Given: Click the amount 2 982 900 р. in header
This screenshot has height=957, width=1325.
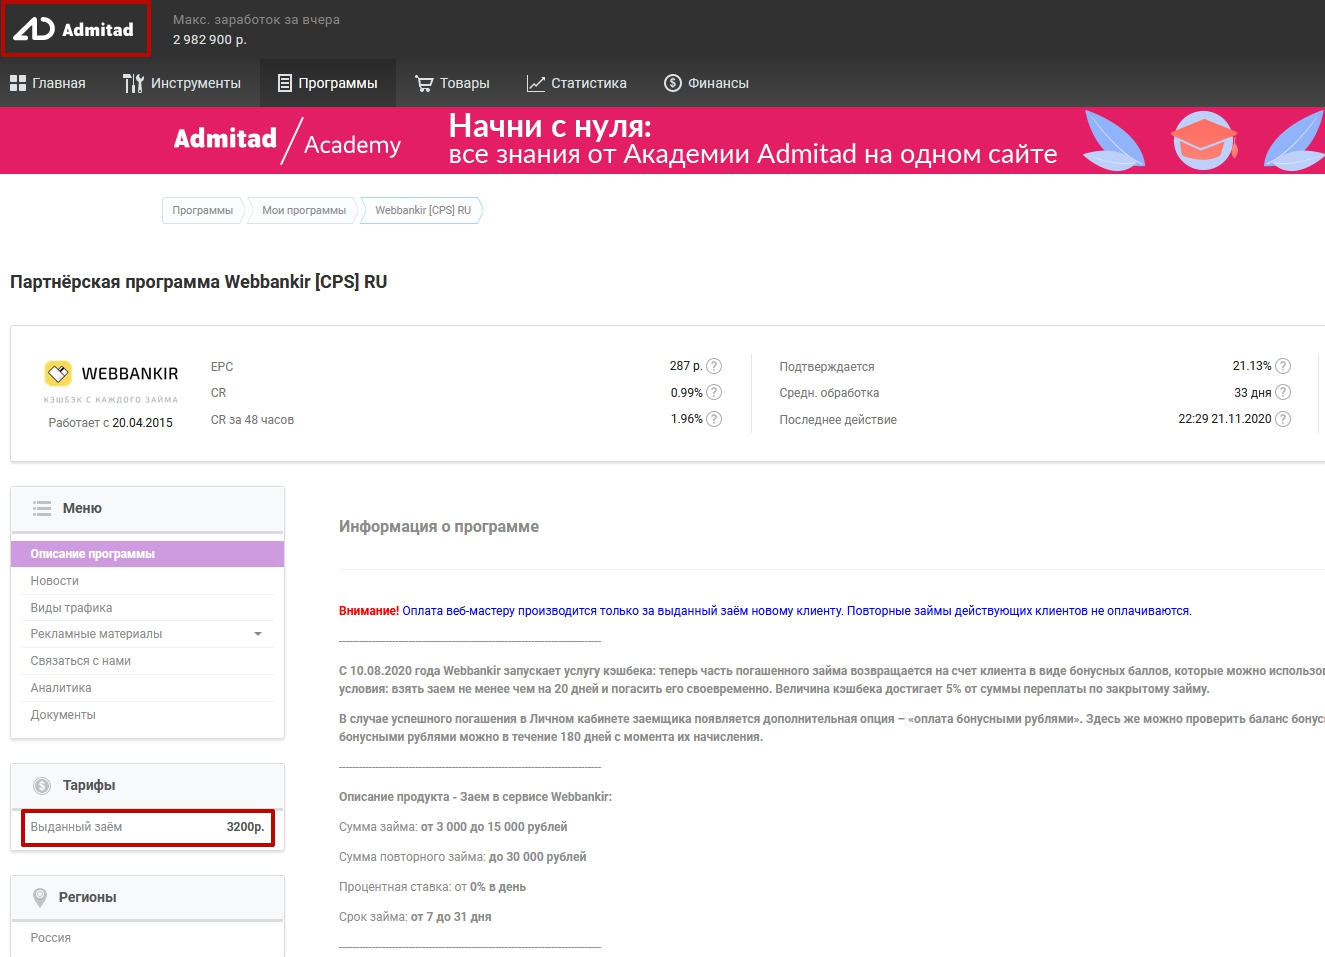Looking at the screenshot, I should click(x=210, y=40).
